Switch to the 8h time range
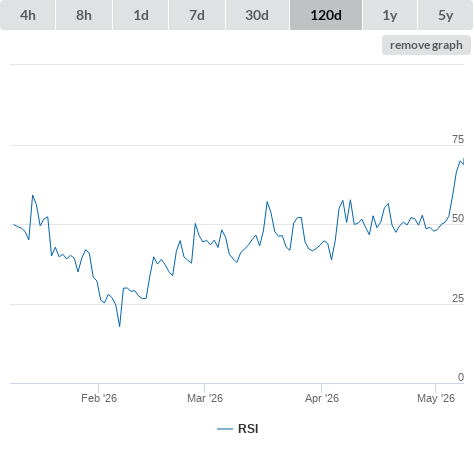 (84, 15)
